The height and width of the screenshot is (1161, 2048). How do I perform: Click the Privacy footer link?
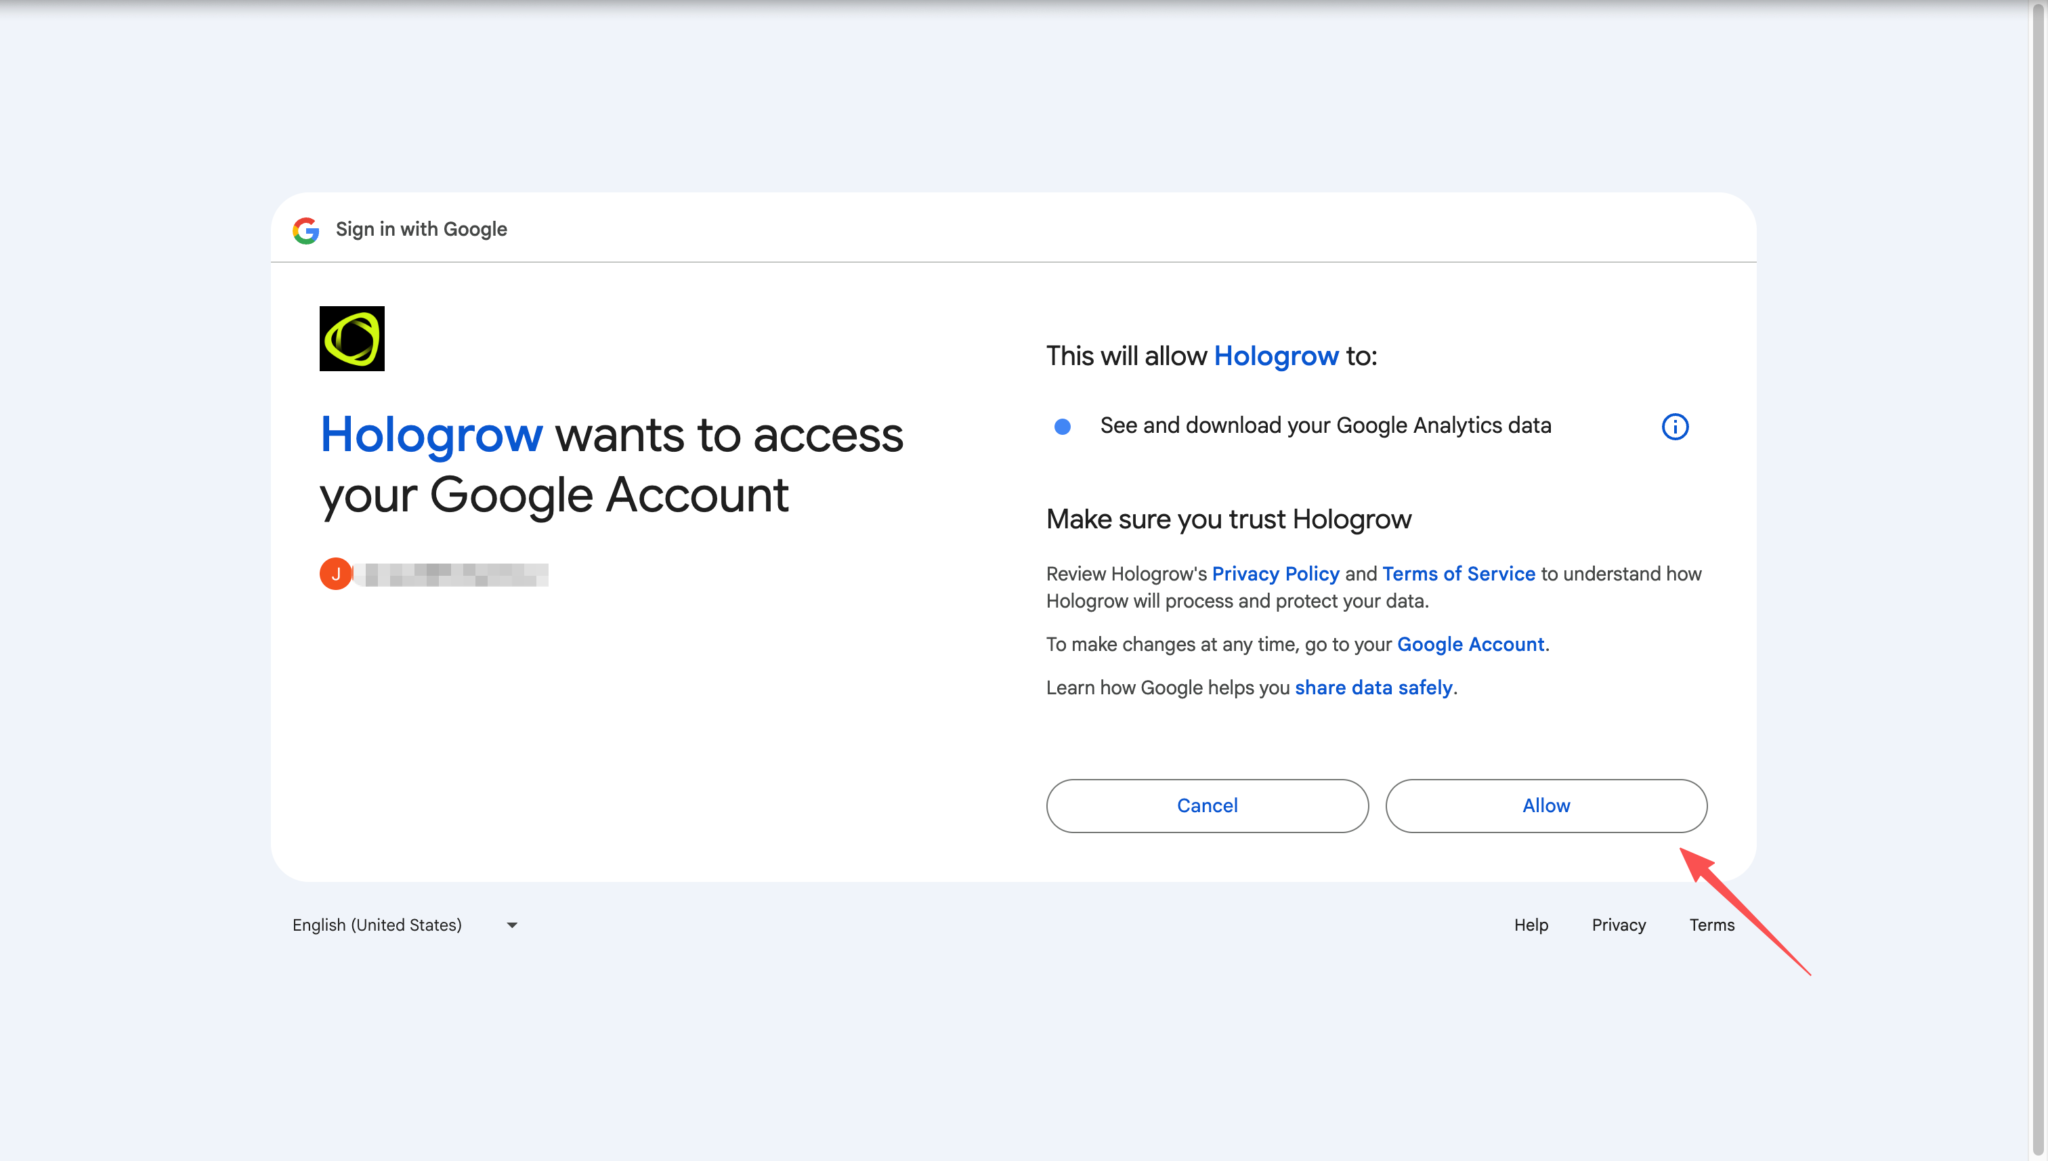pos(1618,925)
